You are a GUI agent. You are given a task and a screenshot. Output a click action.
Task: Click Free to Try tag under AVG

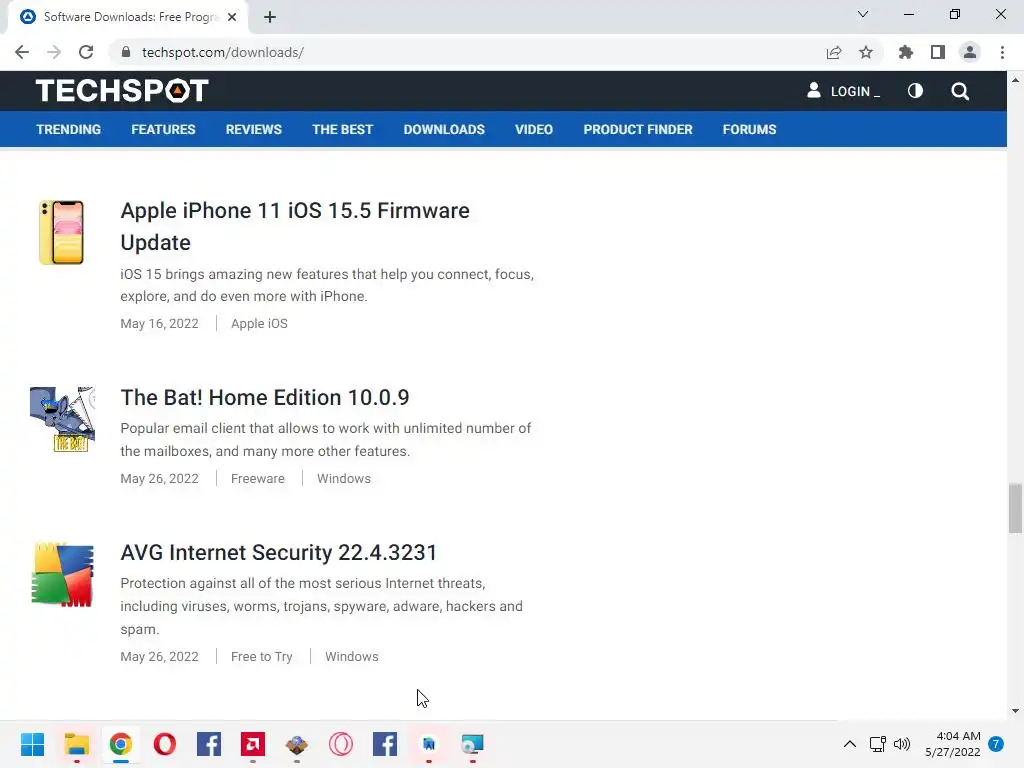[261, 656]
